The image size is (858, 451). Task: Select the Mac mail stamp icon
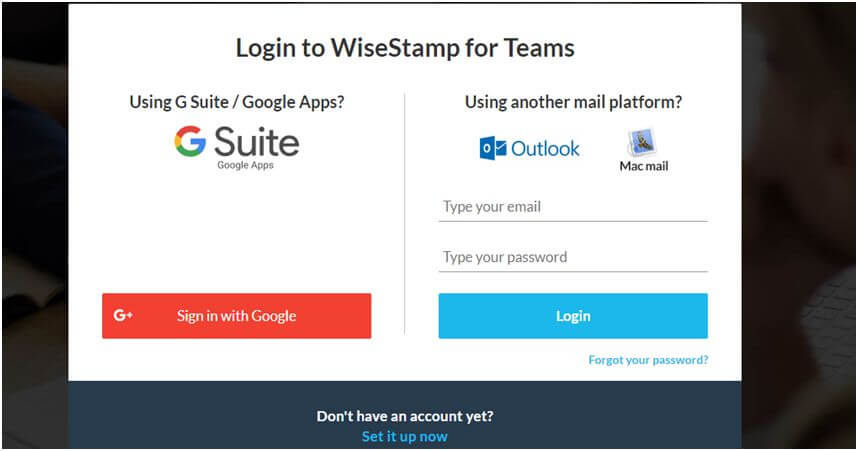tap(642, 142)
